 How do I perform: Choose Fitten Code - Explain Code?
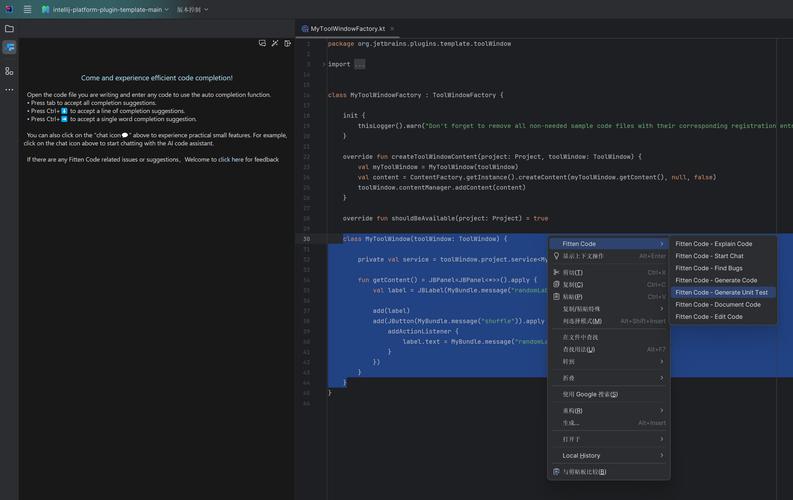point(713,243)
